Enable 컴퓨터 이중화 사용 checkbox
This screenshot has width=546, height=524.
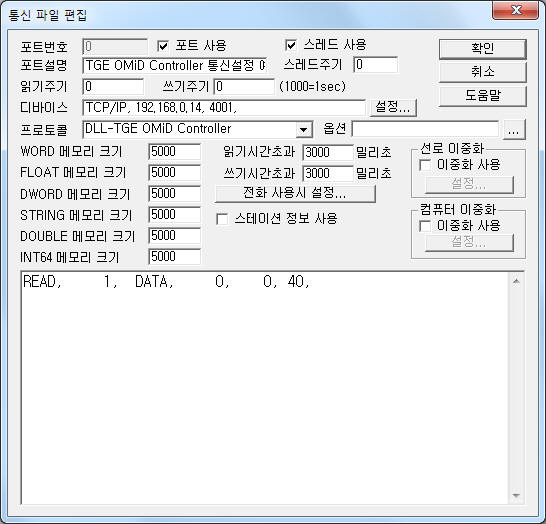425,226
